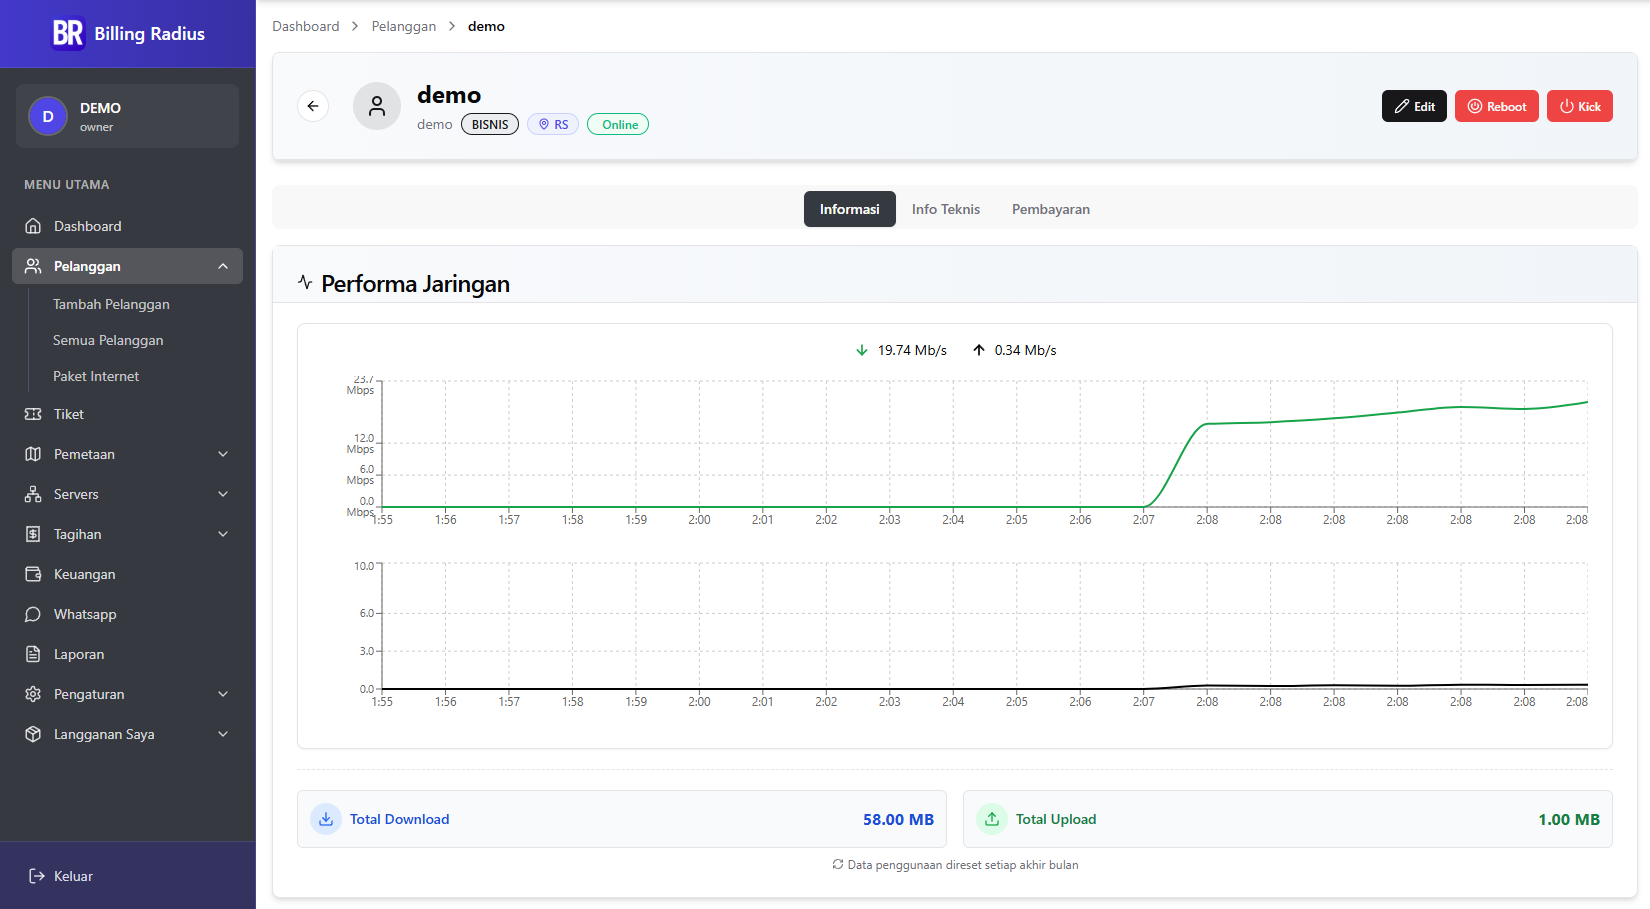Click the Total Download label
The height and width of the screenshot is (909, 1650).
click(x=399, y=819)
